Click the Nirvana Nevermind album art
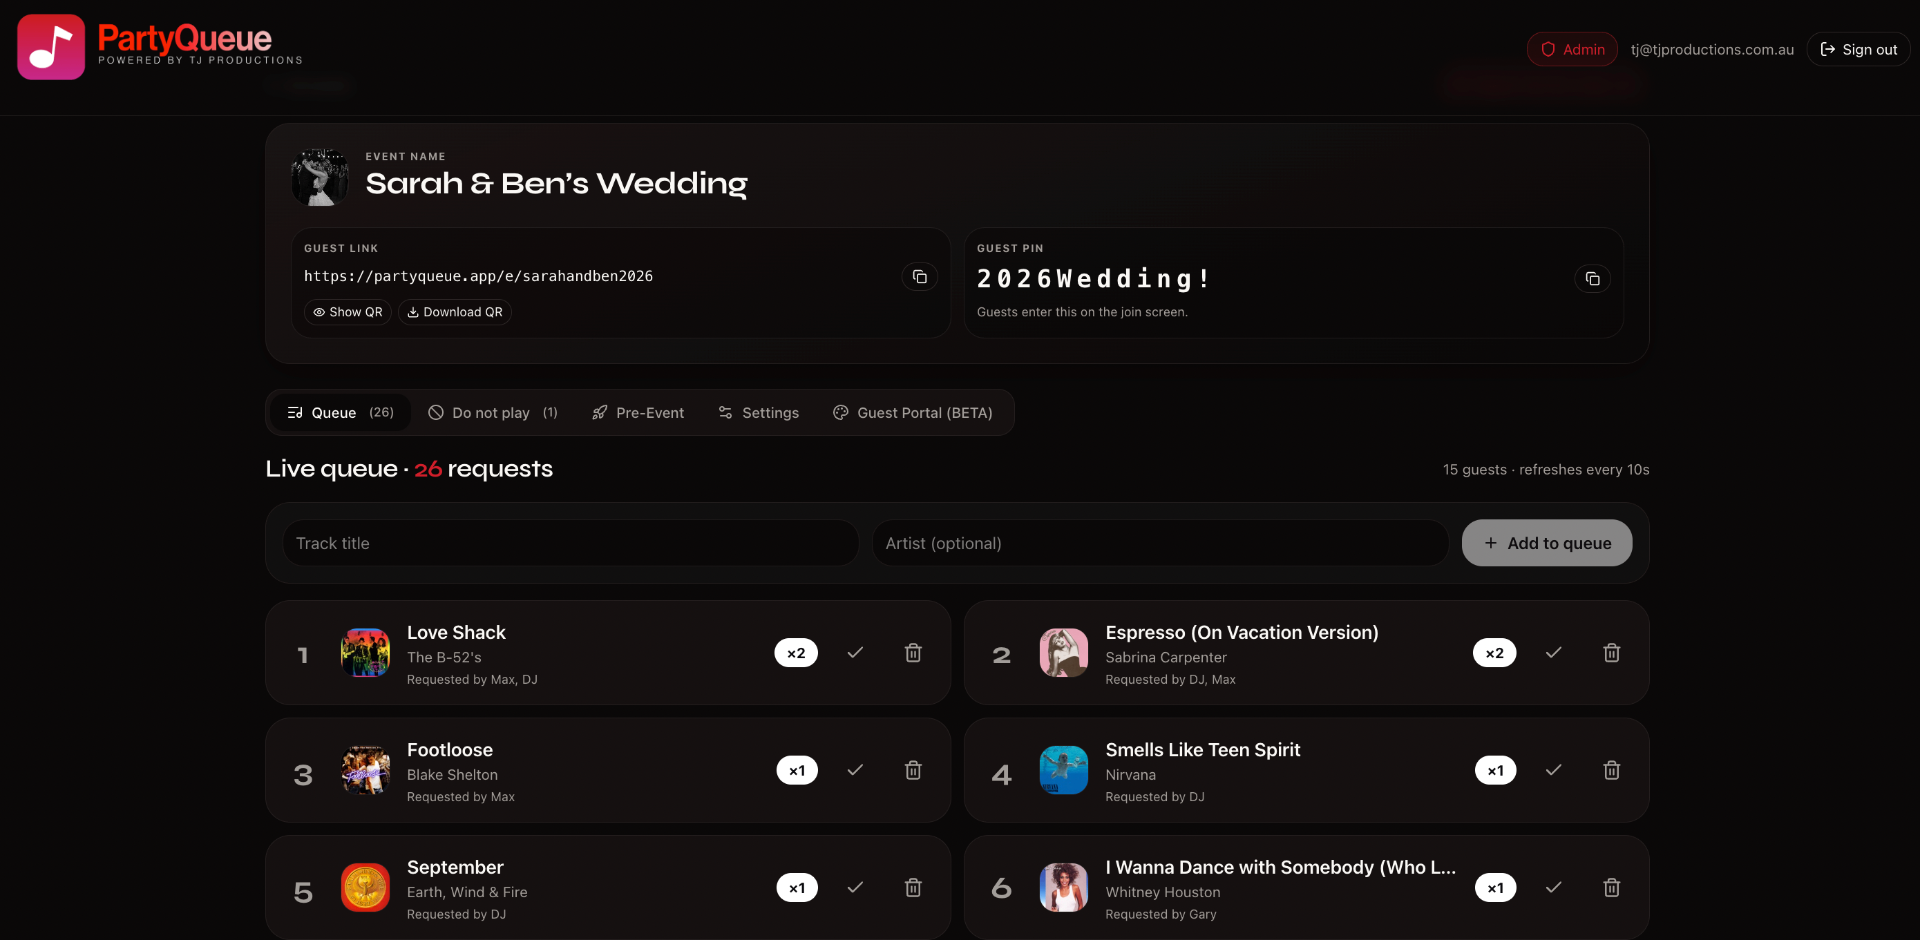1920x940 pixels. pyautogui.click(x=1064, y=770)
